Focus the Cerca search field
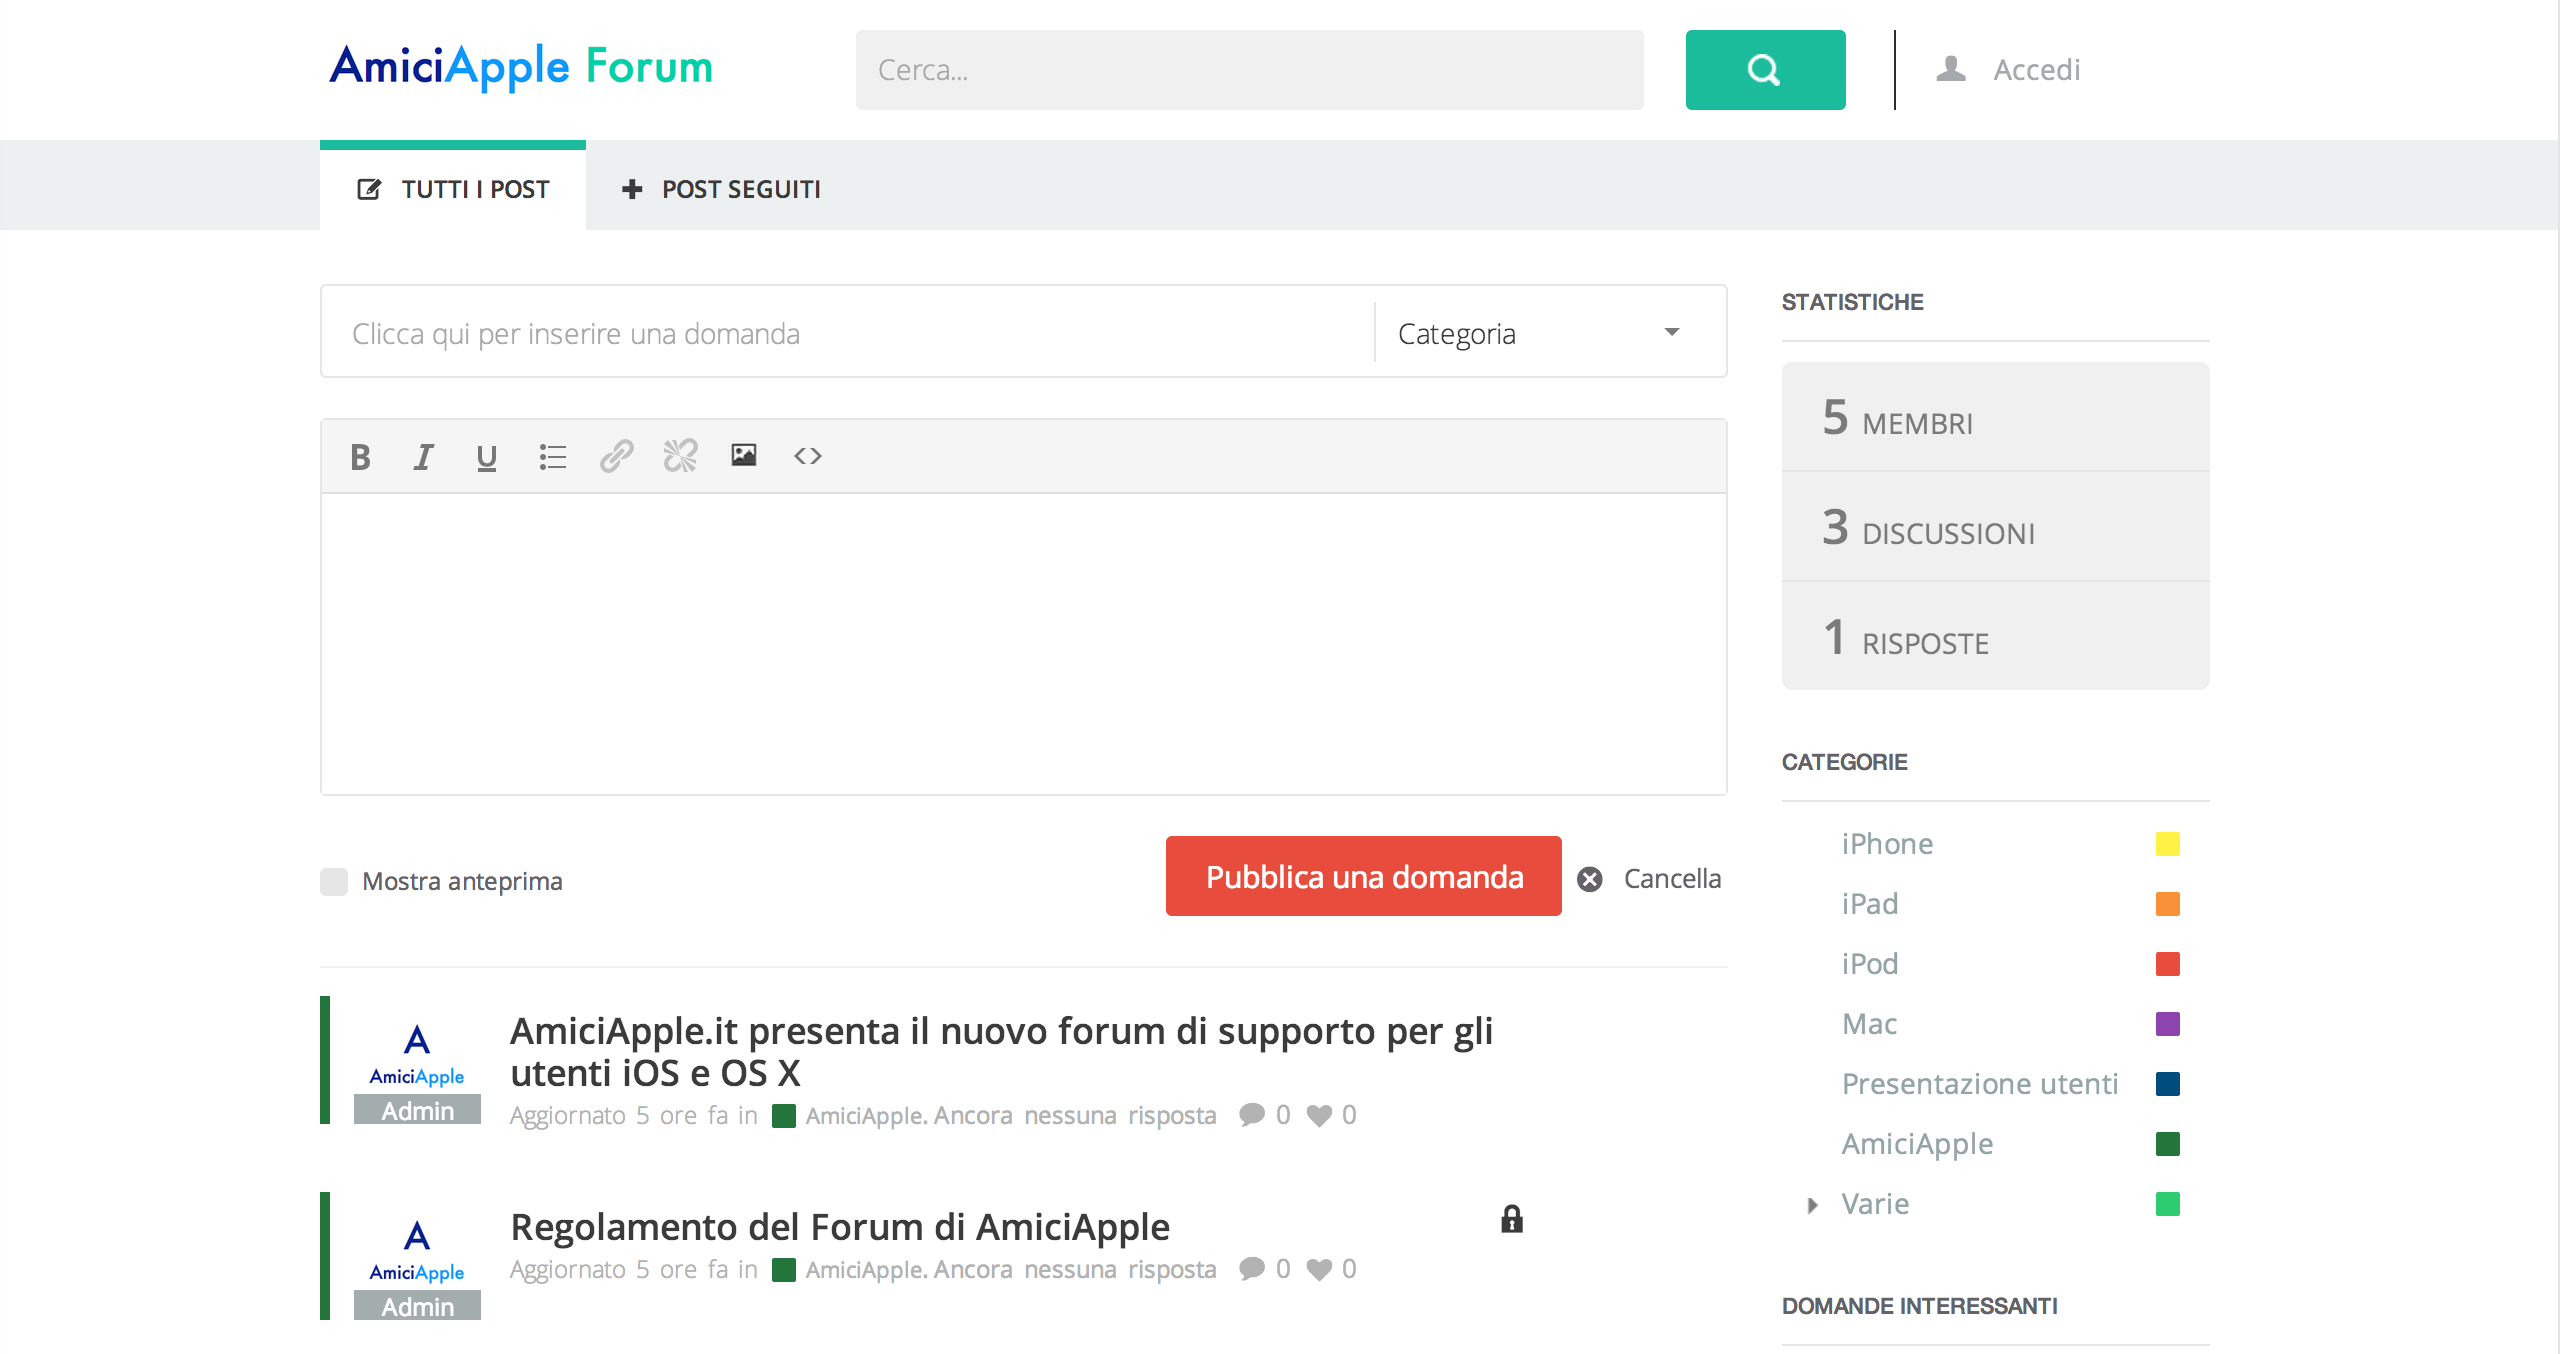 [1250, 70]
